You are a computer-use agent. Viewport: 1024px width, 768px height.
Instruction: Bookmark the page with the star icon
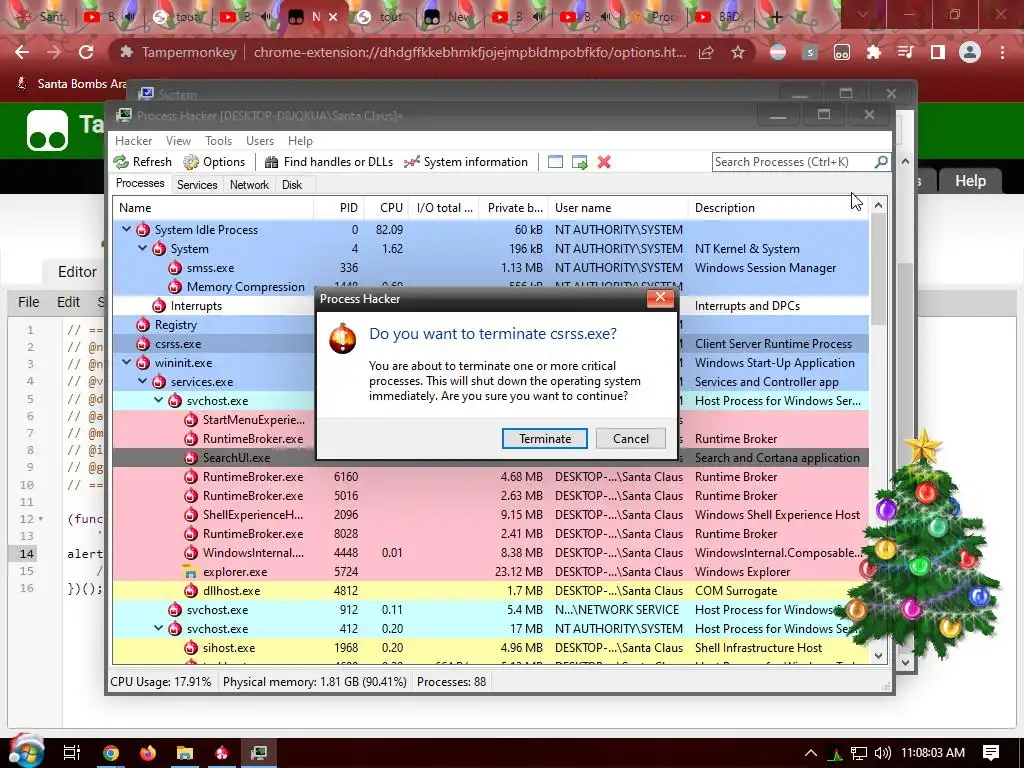point(738,52)
